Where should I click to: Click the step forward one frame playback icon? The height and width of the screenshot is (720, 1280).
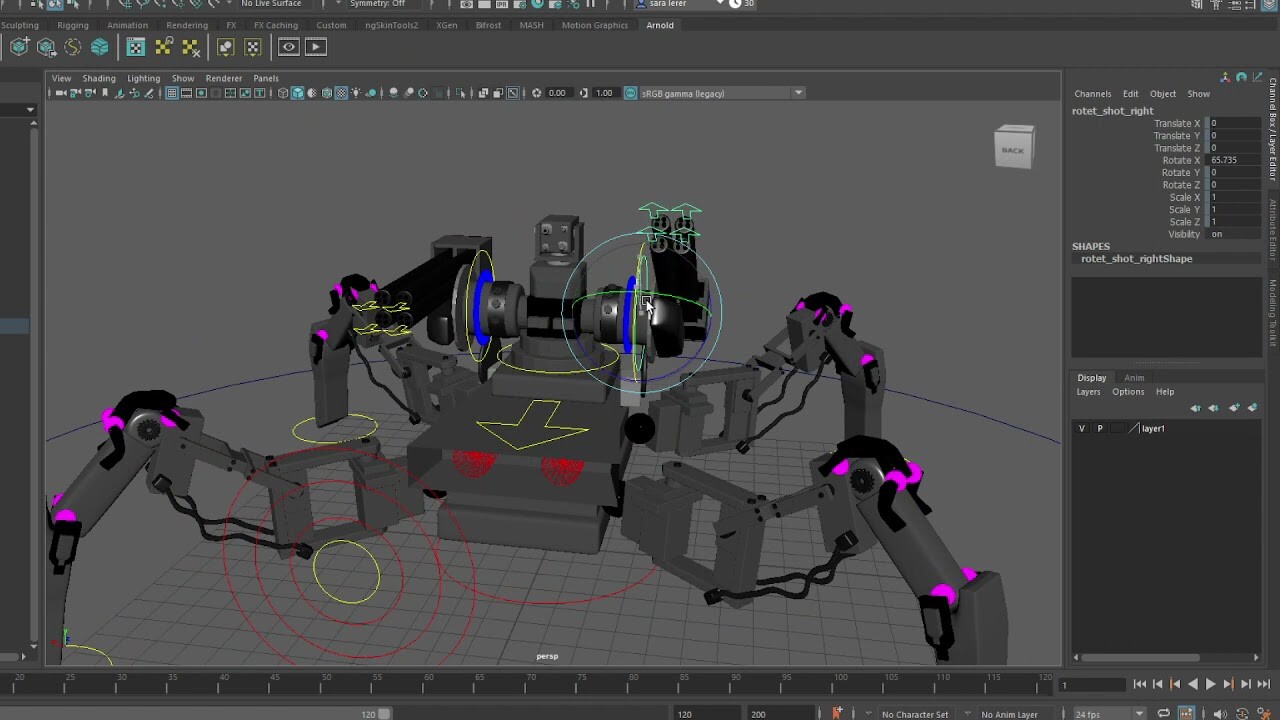click(x=1246, y=685)
